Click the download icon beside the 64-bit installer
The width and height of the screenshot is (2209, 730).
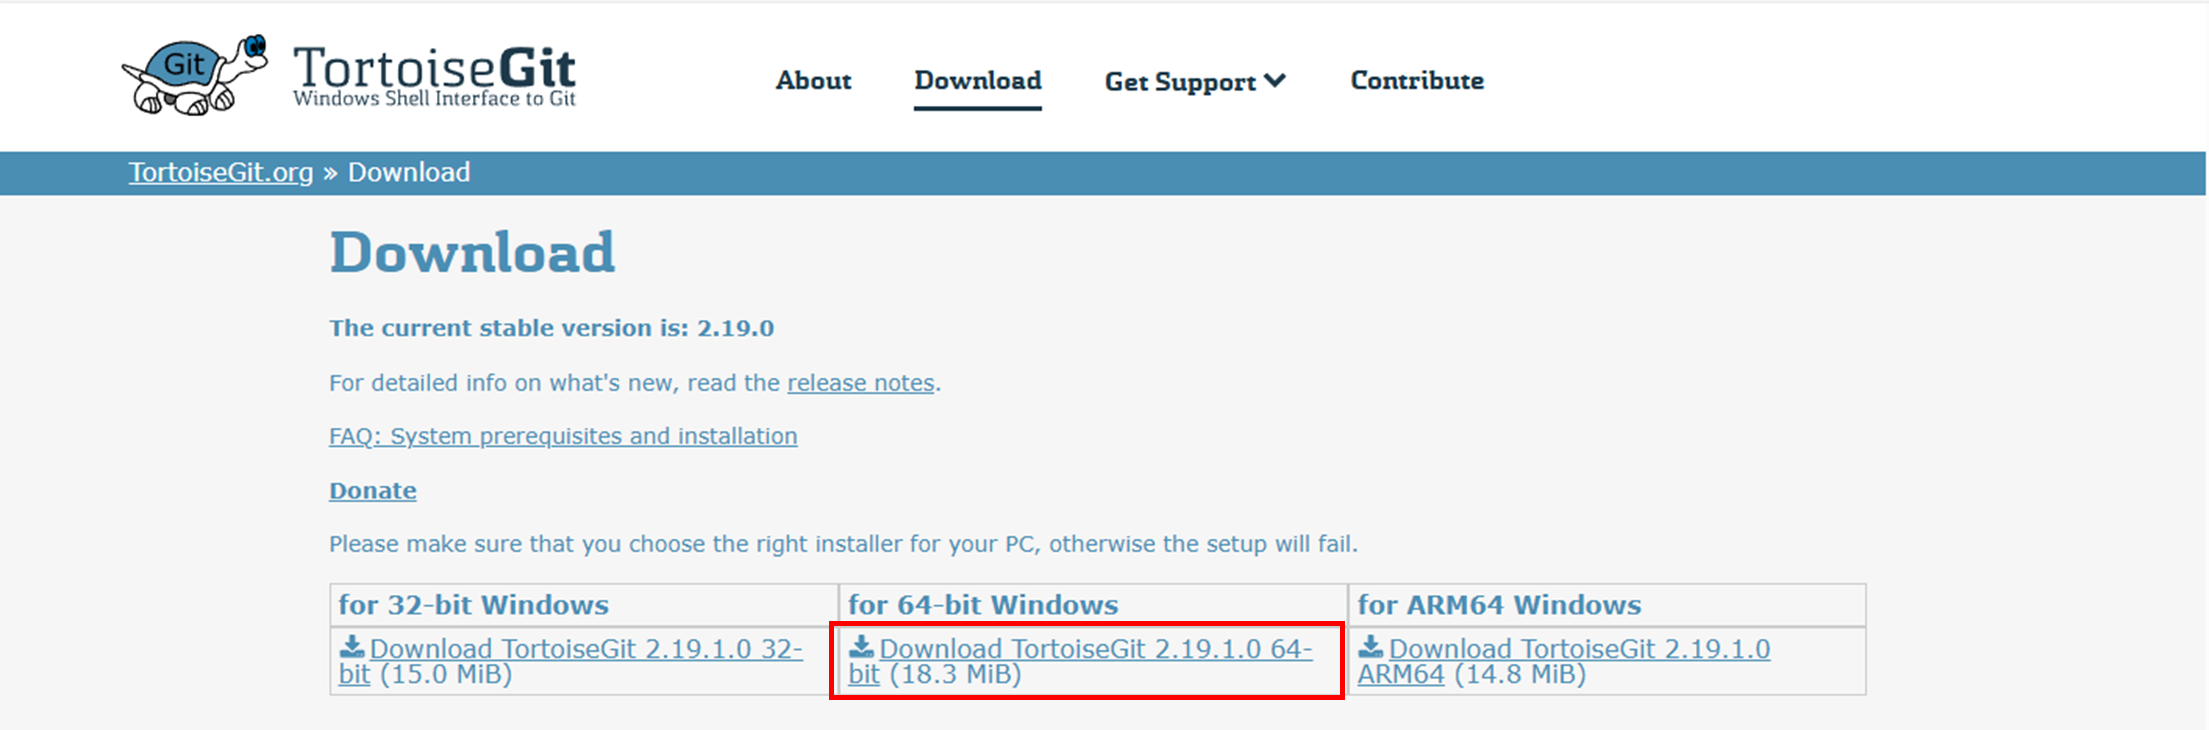tap(861, 647)
